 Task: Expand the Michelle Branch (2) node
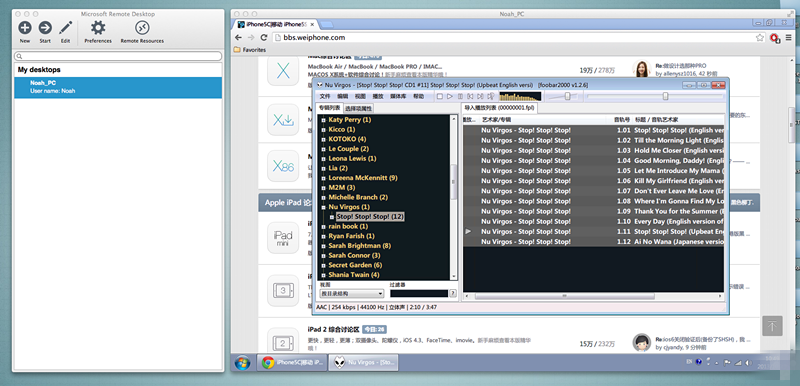tap(323, 197)
